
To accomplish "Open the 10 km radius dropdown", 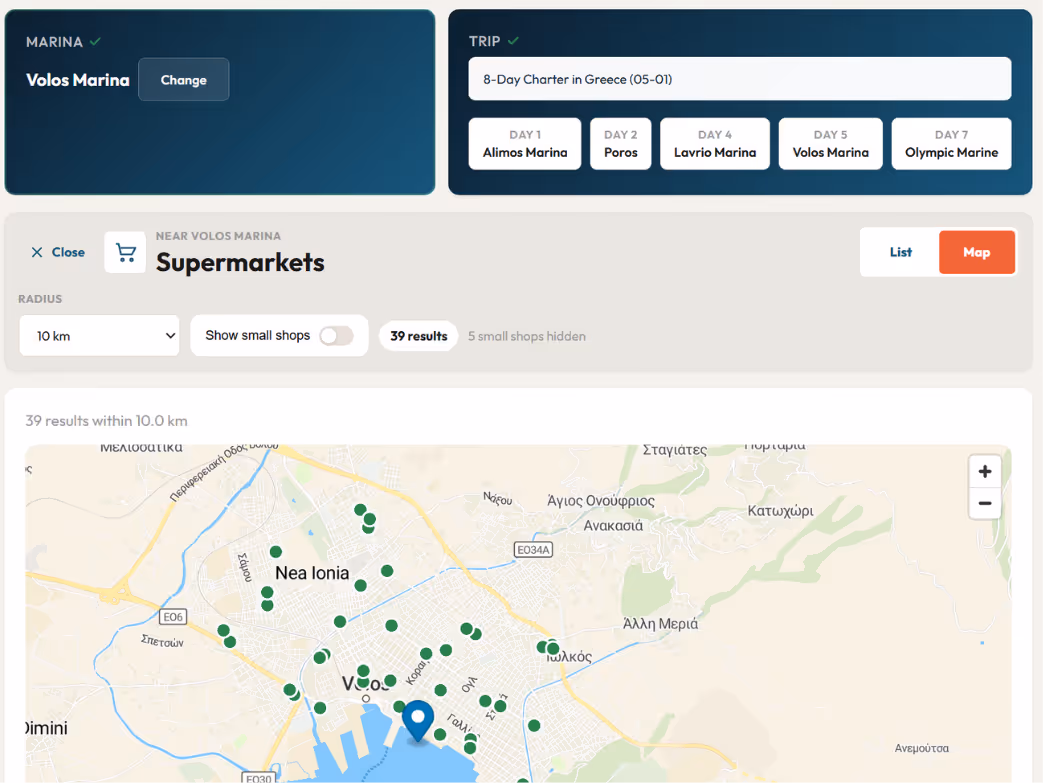I will tap(99, 336).
